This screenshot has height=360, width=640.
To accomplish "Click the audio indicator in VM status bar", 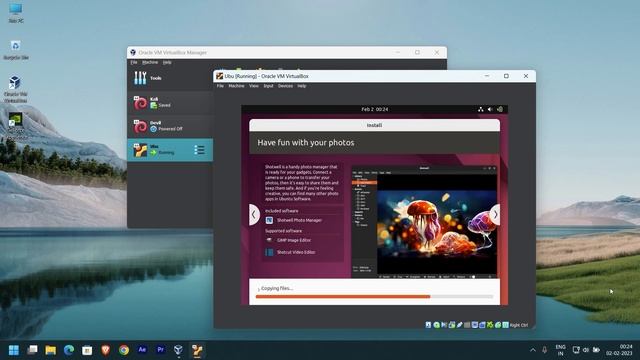I will [x=444, y=325].
